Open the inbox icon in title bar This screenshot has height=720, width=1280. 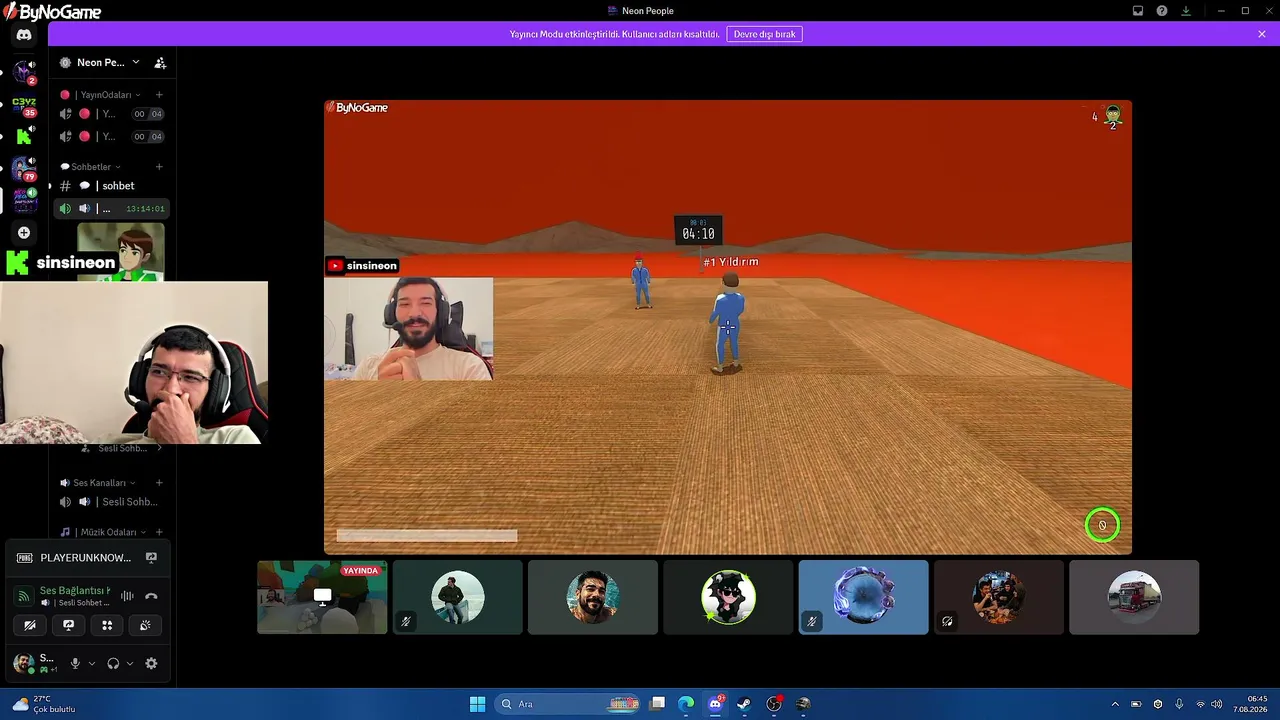pyautogui.click(x=1138, y=11)
